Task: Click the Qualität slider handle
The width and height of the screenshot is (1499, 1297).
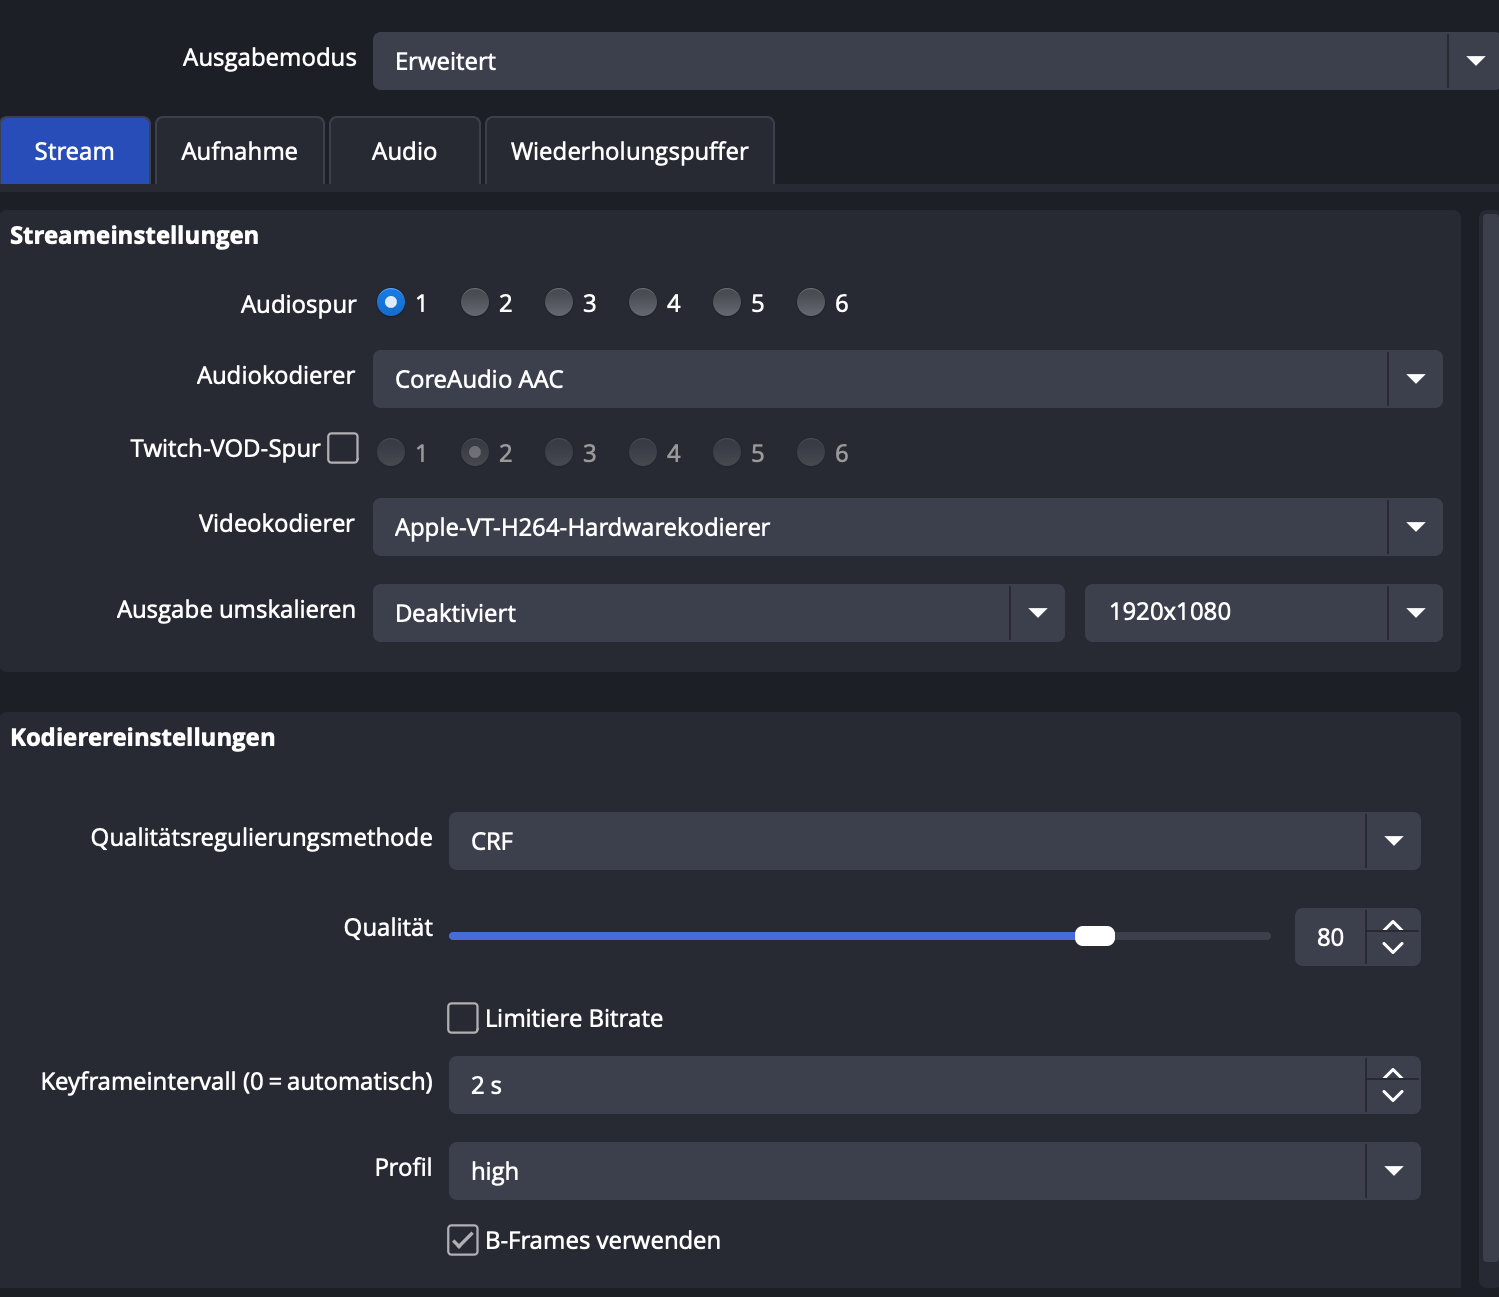Action: (x=1095, y=936)
